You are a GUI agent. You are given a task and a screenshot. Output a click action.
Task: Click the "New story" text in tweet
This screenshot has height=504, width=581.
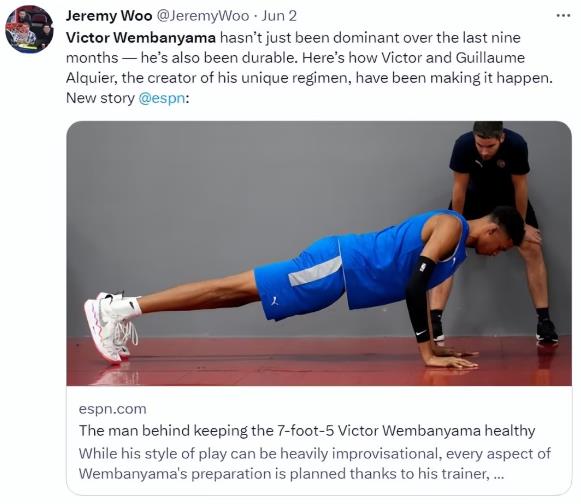coord(100,98)
